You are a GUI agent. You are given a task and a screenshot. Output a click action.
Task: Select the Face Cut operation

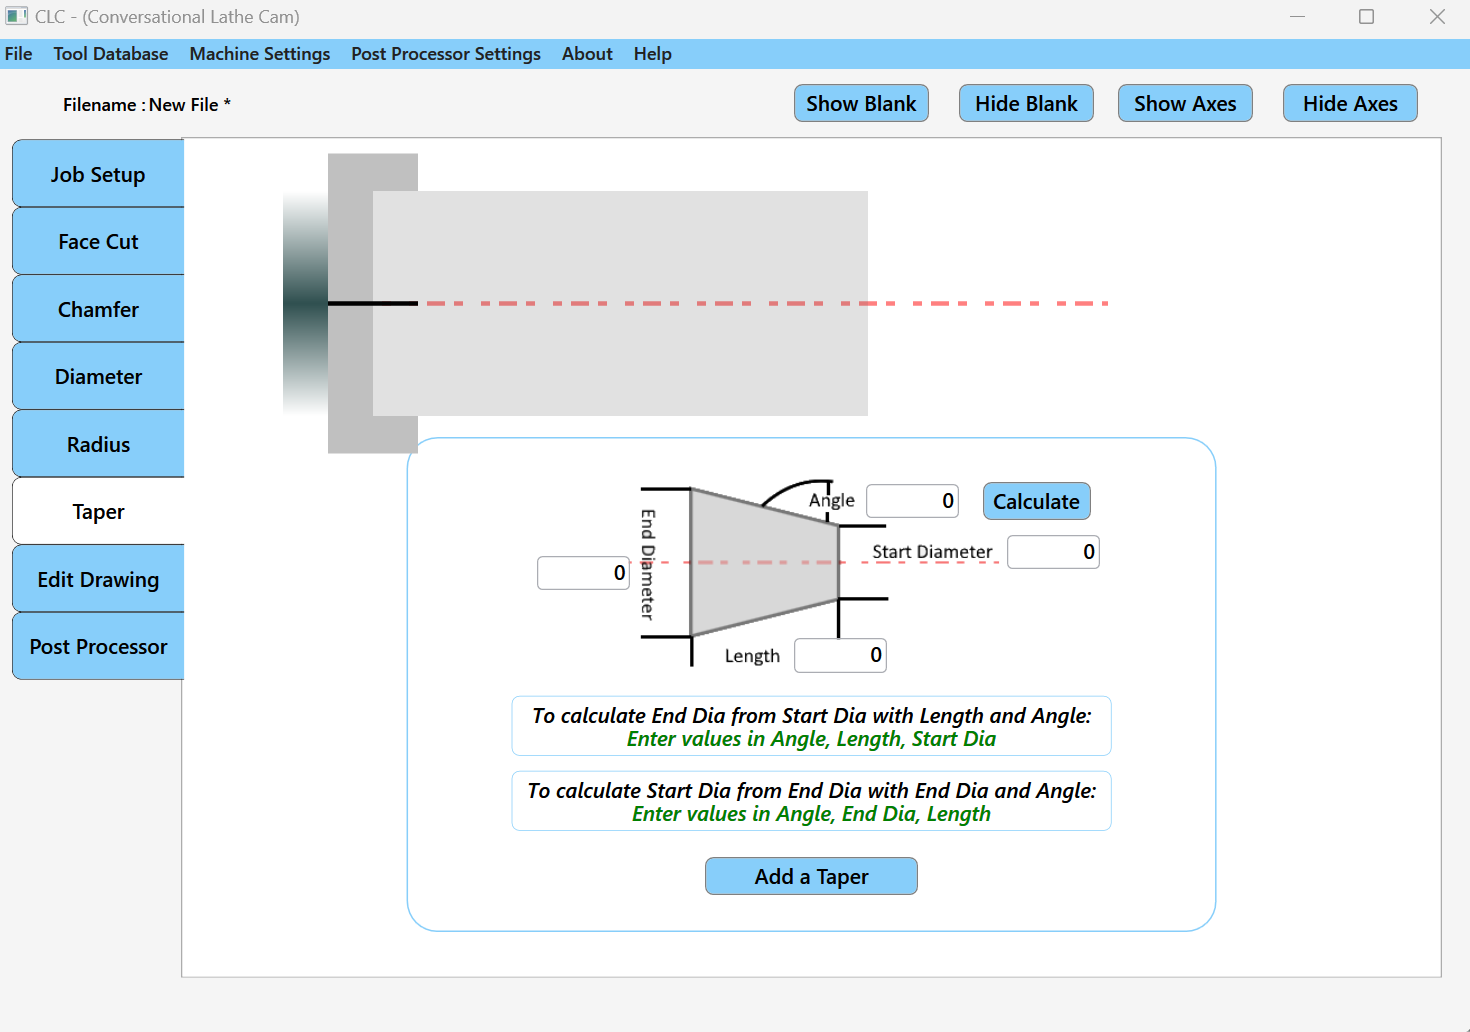97,241
